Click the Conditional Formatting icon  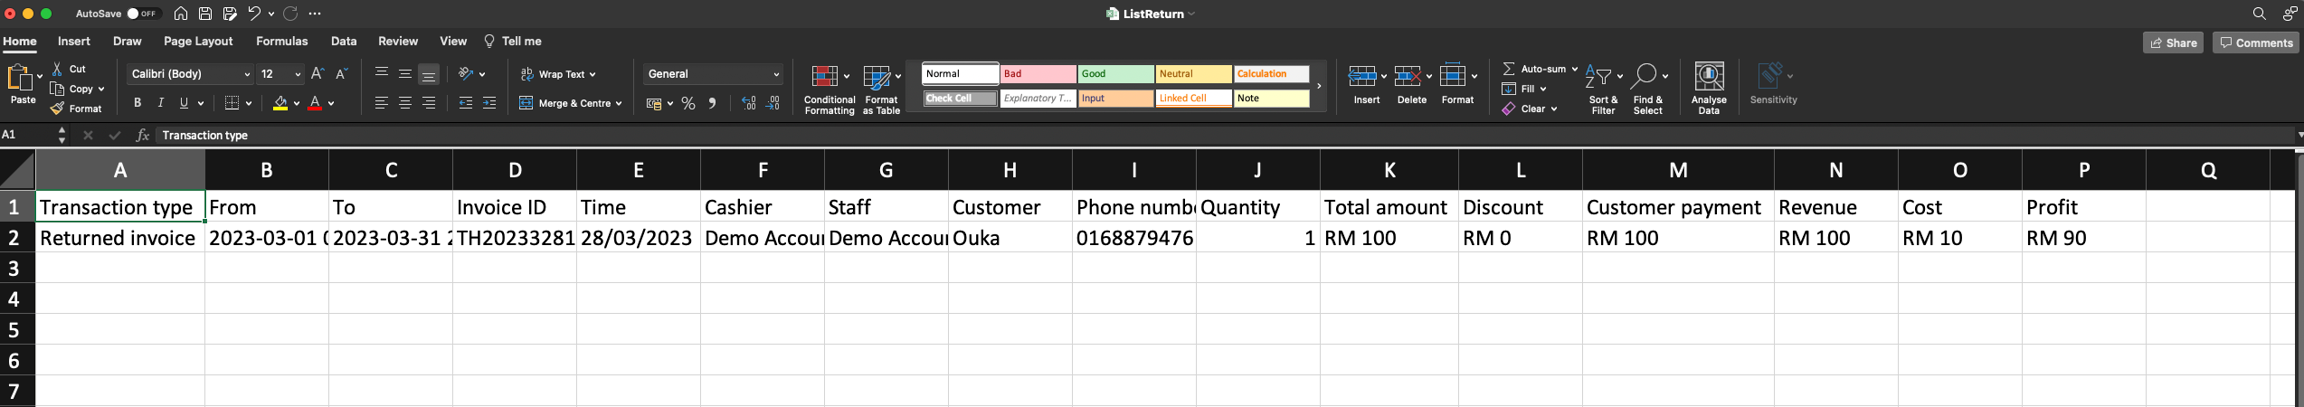824,77
